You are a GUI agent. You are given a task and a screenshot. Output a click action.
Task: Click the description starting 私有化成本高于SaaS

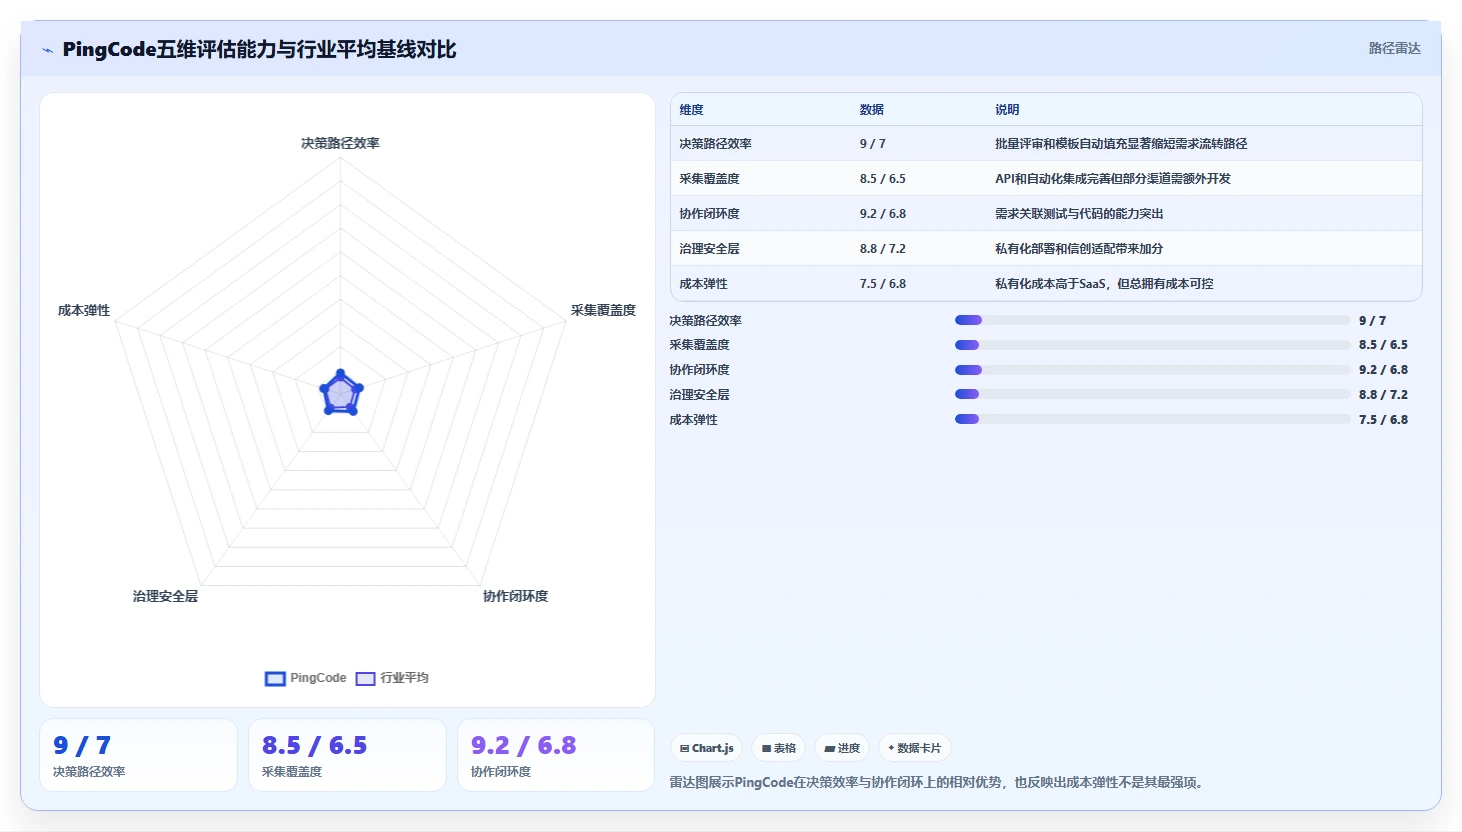coord(1104,284)
